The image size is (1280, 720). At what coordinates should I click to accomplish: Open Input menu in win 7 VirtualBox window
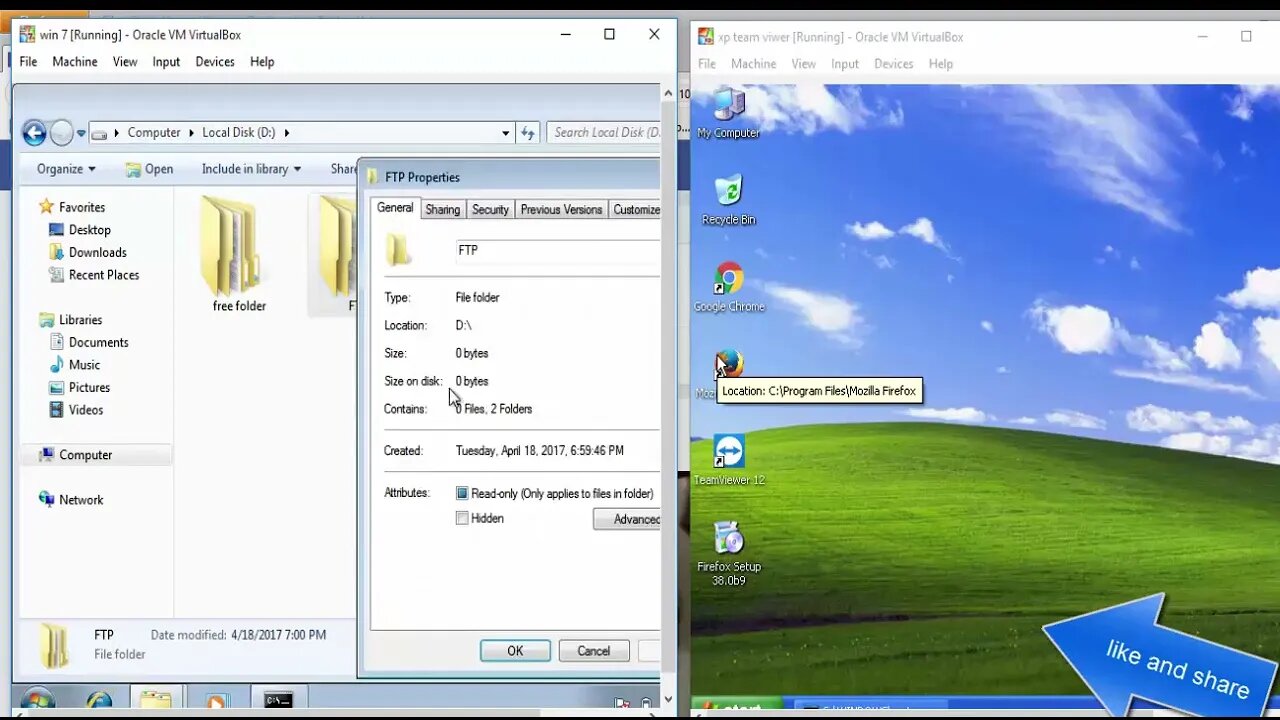tap(166, 62)
